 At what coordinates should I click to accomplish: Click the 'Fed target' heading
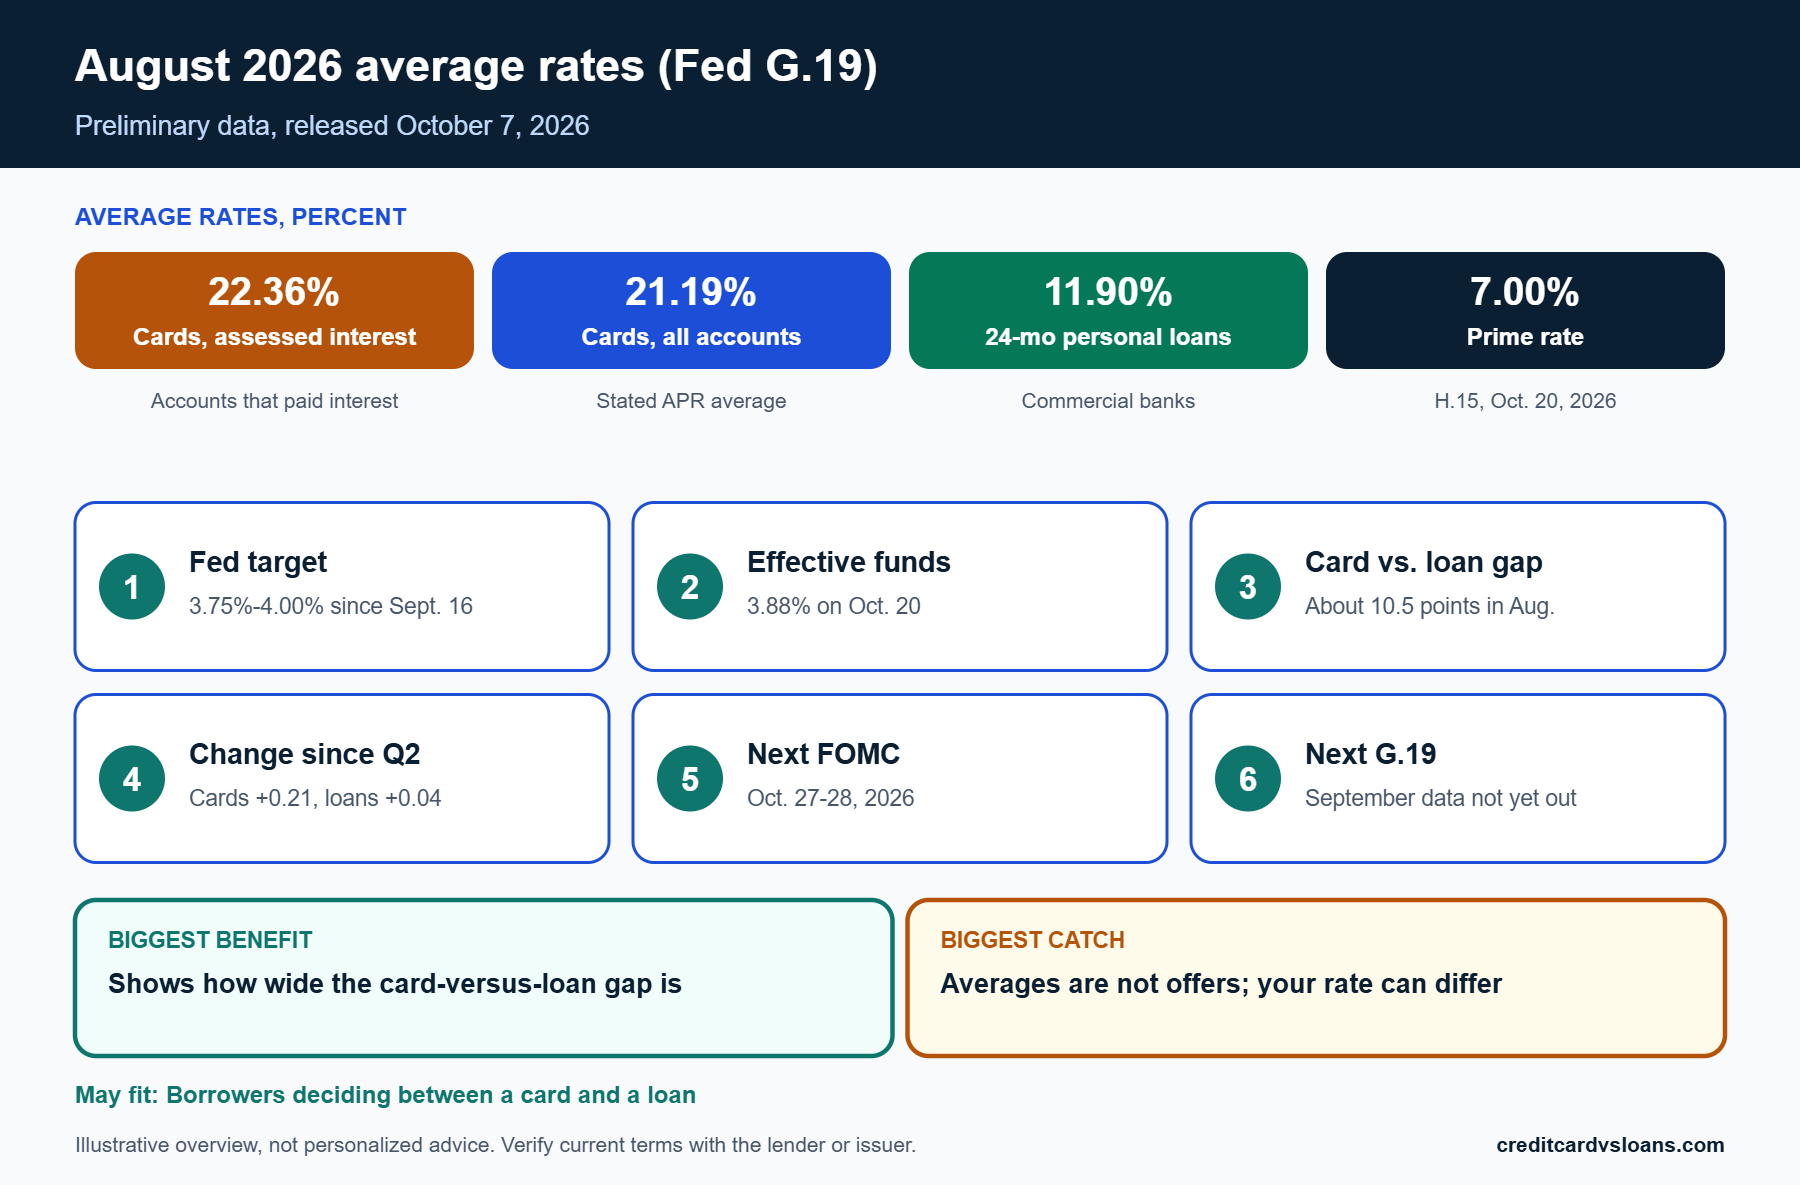[258, 562]
